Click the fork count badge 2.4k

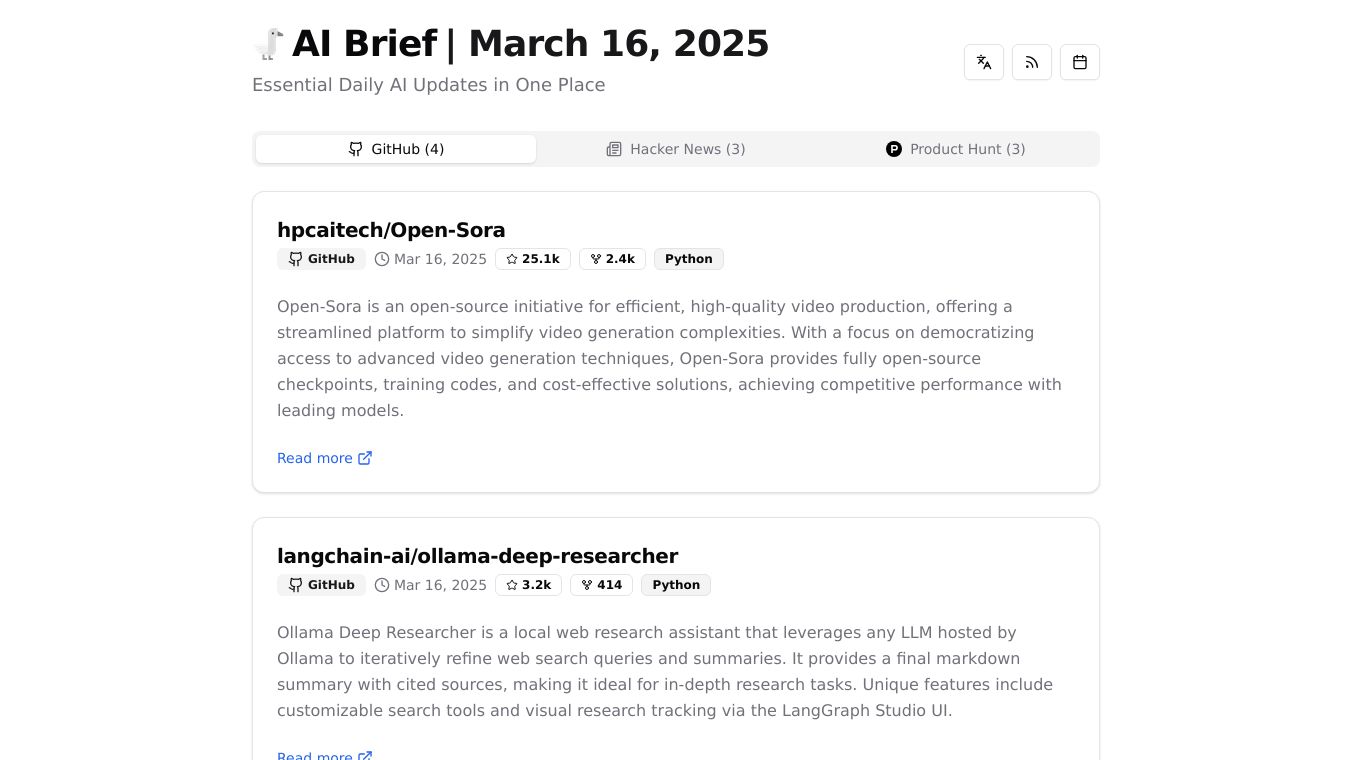612,259
